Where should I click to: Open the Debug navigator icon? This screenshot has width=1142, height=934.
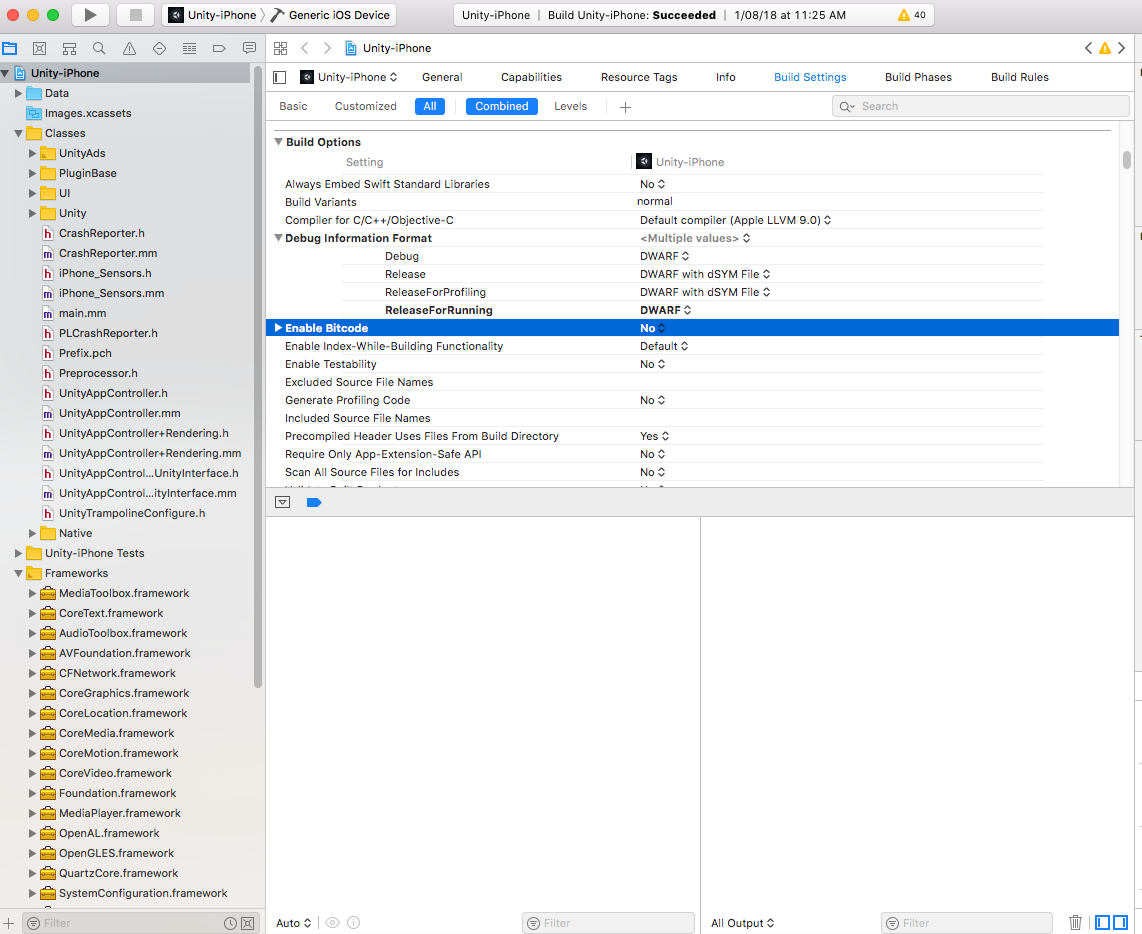click(189, 48)
